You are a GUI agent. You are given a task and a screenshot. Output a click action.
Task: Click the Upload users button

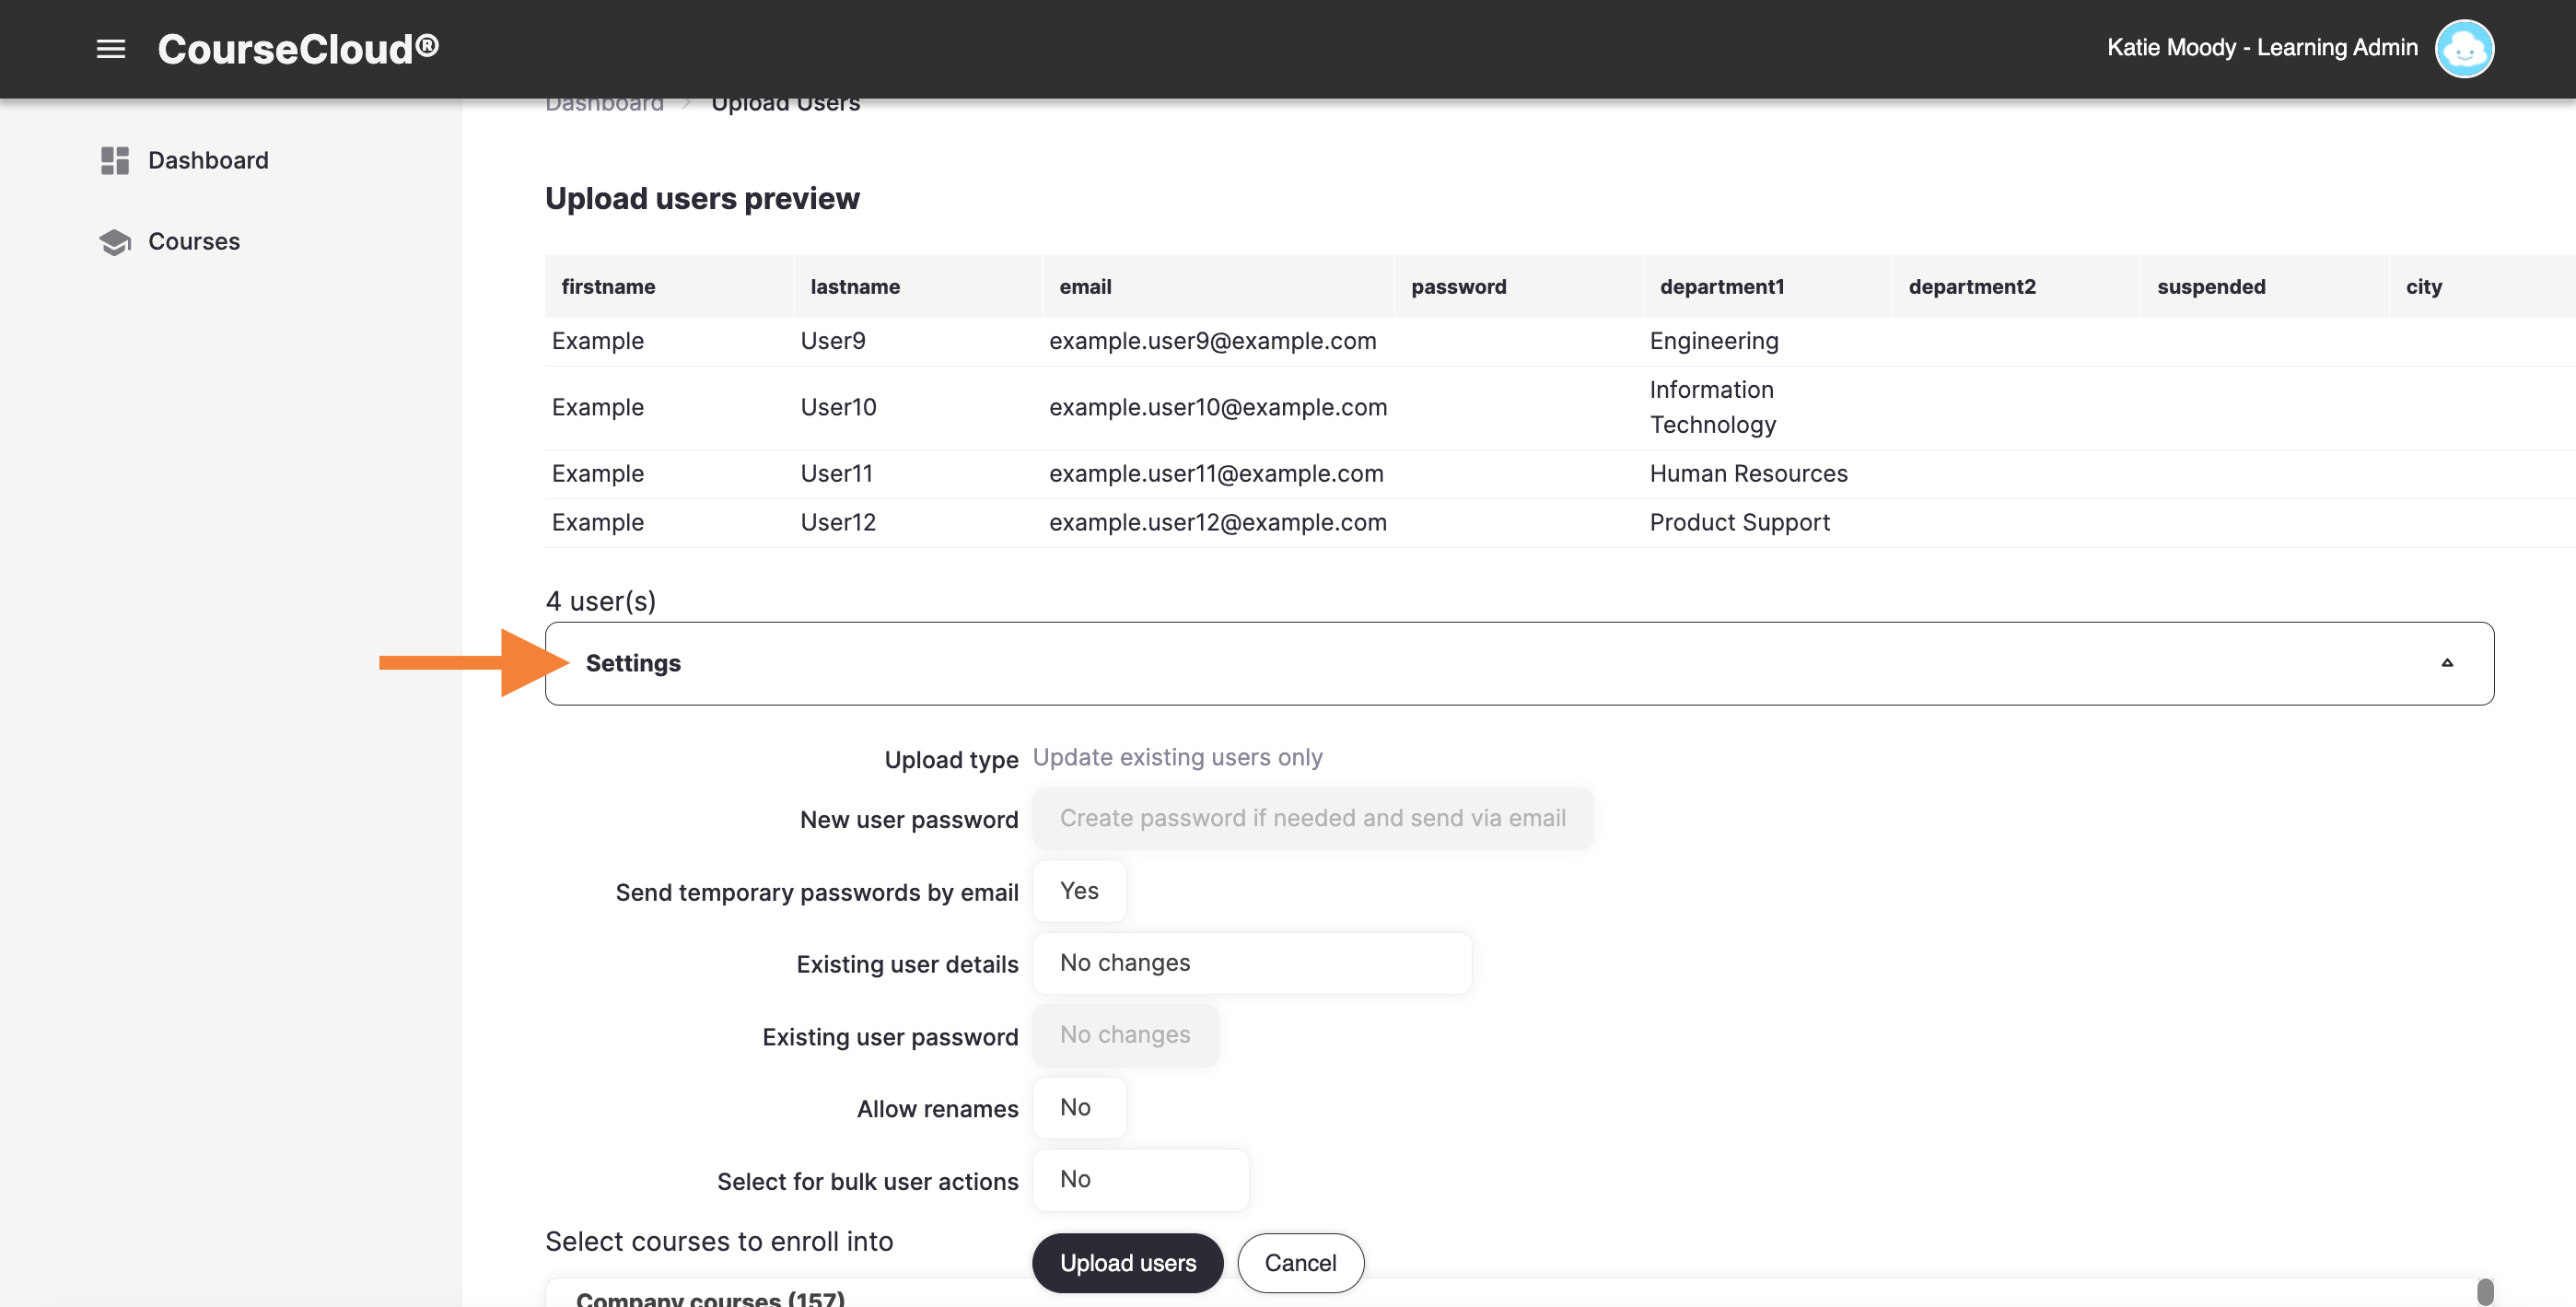pos(1127,1263)
